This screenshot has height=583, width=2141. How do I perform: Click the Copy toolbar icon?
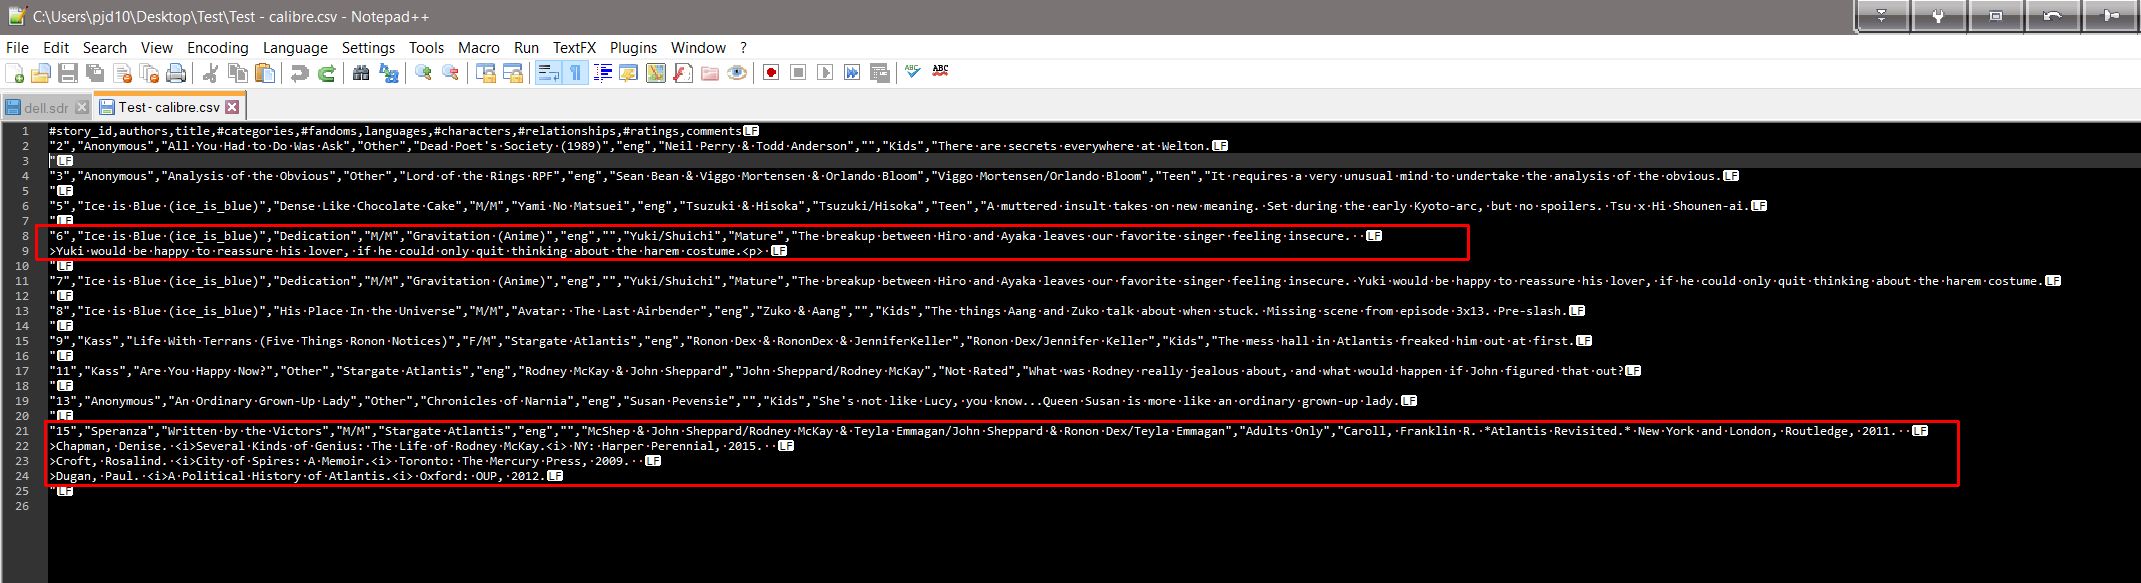click(237, 73)
